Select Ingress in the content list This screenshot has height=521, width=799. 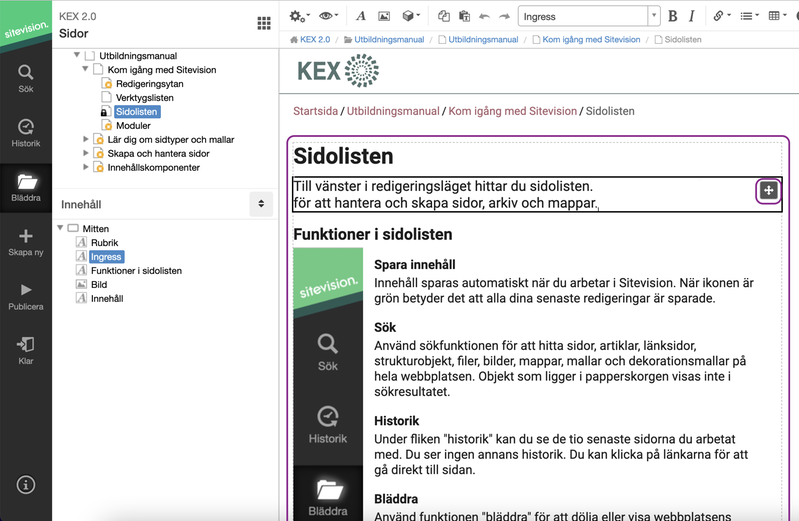tap(106, 257)
